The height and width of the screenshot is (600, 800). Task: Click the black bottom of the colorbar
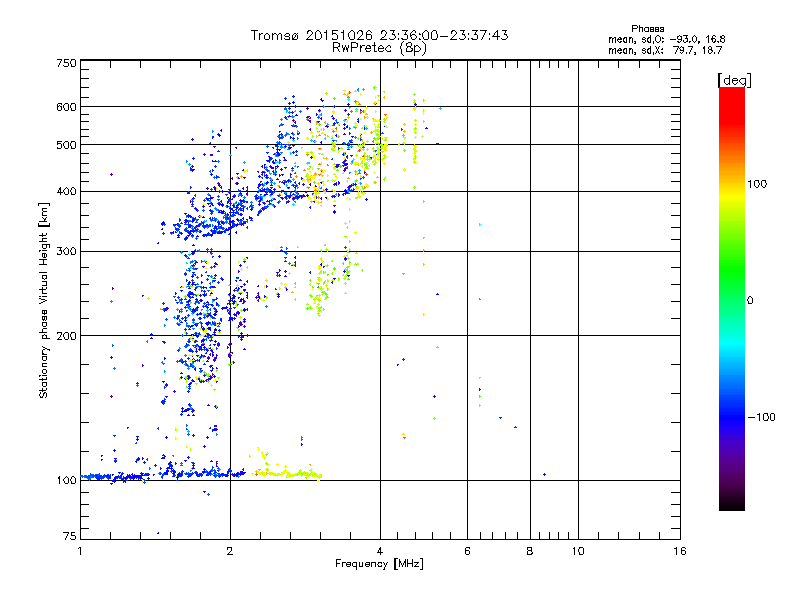tap(732, 504)
